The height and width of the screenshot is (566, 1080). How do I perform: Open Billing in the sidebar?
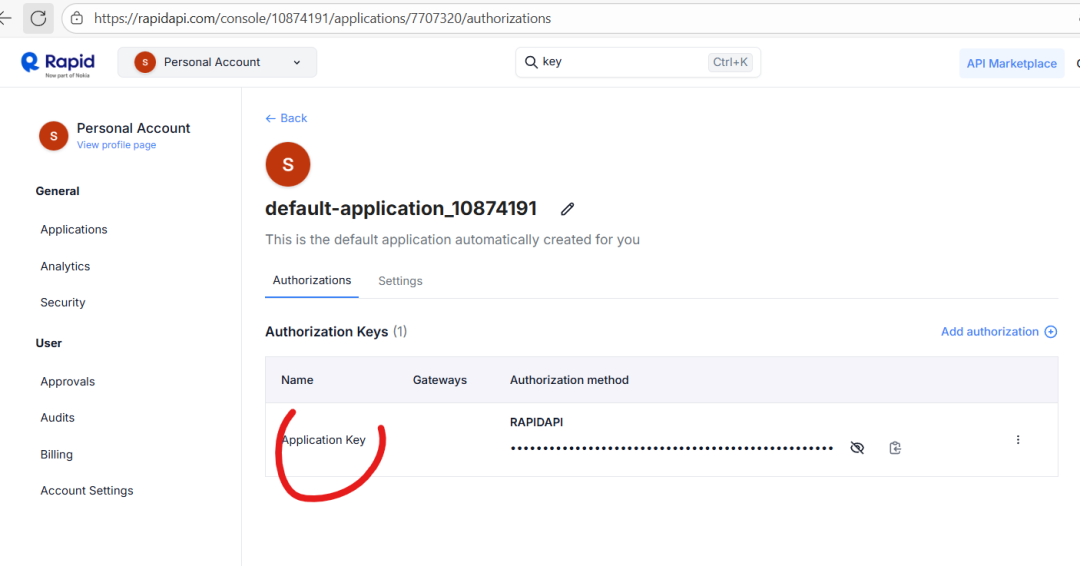coord(56,454)
